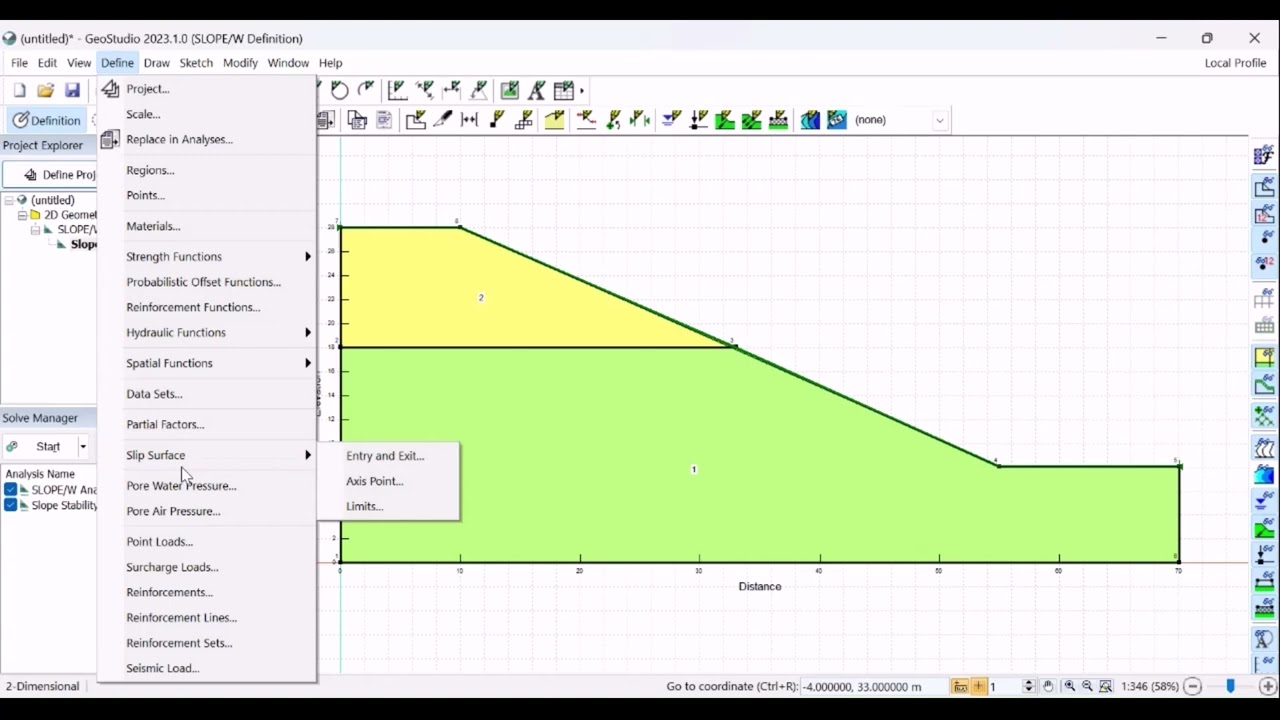Open the Modify menu
Screen dimensions: 1280x720
pyautogui.click(x=240, y=63)
